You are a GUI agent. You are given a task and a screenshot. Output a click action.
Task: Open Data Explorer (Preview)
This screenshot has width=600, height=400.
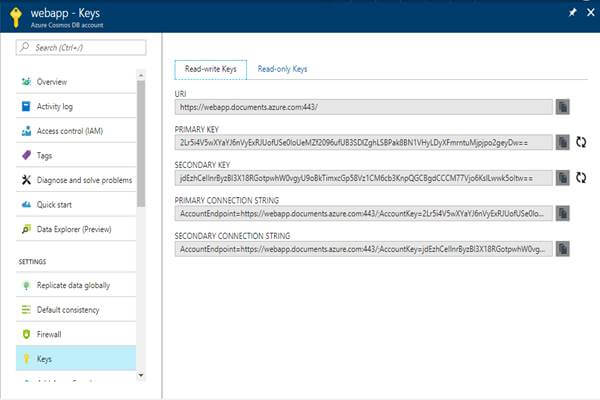pyautogui.click(x=76, y=229)
